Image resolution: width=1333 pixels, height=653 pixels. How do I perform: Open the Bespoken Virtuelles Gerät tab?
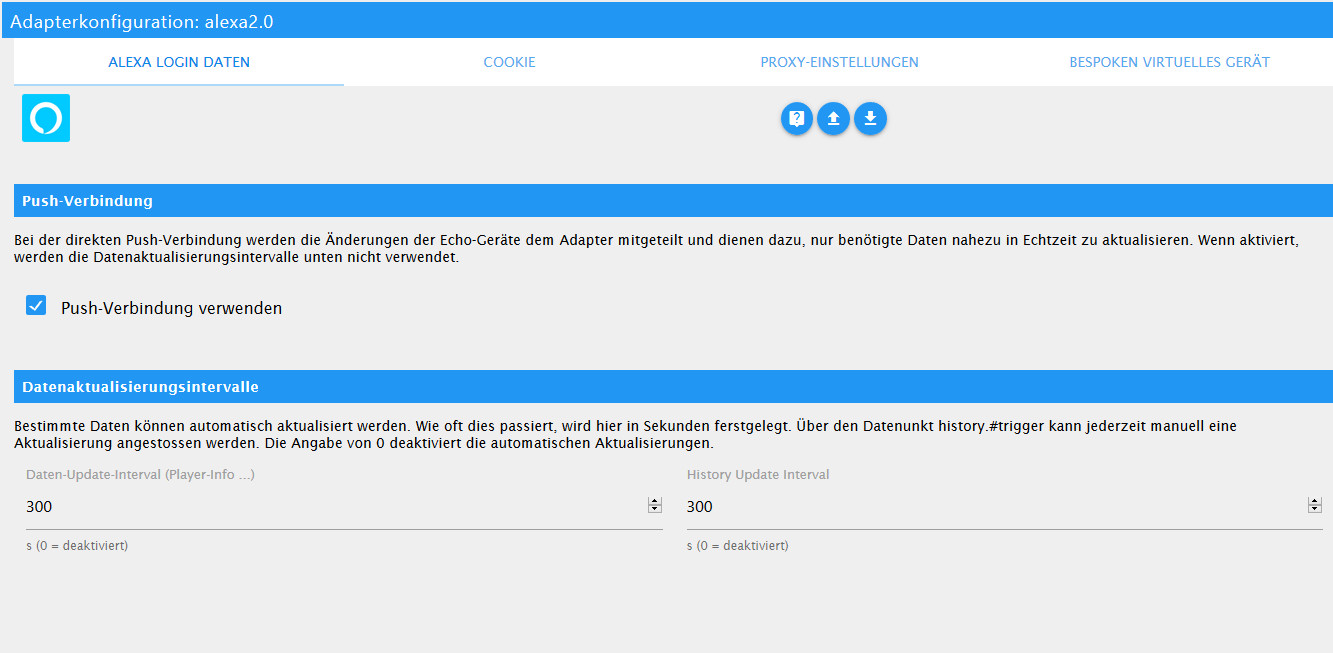pos(1169,62)
